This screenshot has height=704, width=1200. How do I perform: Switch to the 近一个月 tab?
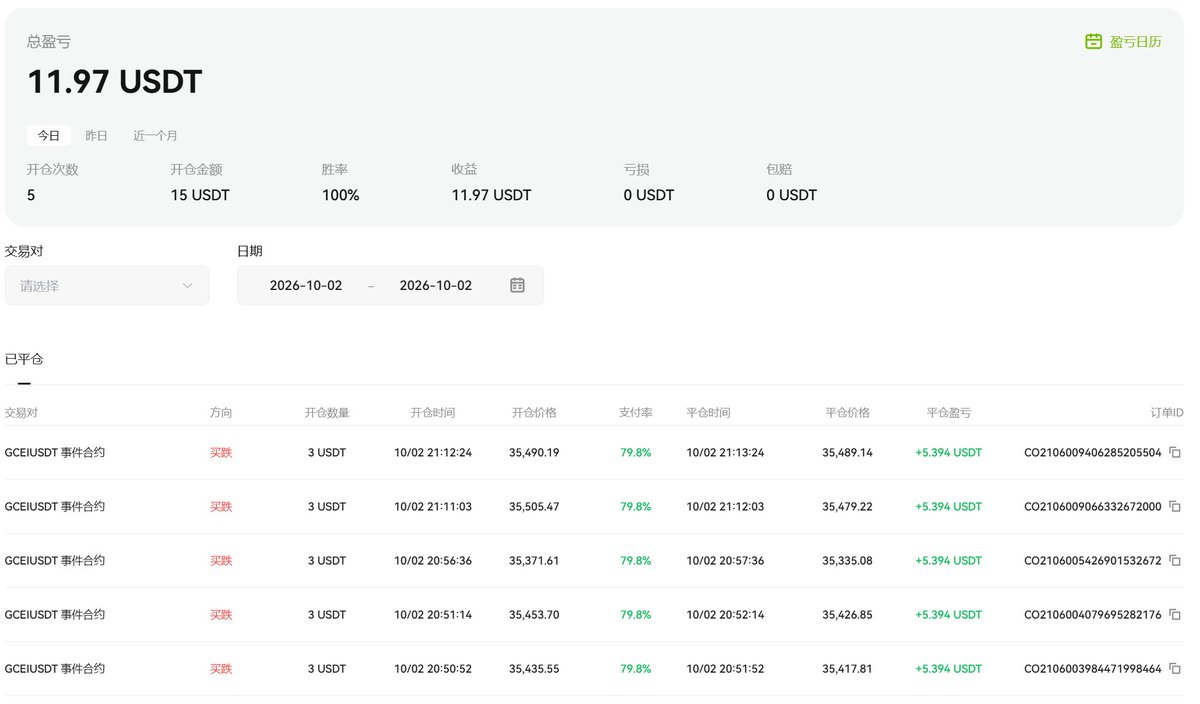156,135
